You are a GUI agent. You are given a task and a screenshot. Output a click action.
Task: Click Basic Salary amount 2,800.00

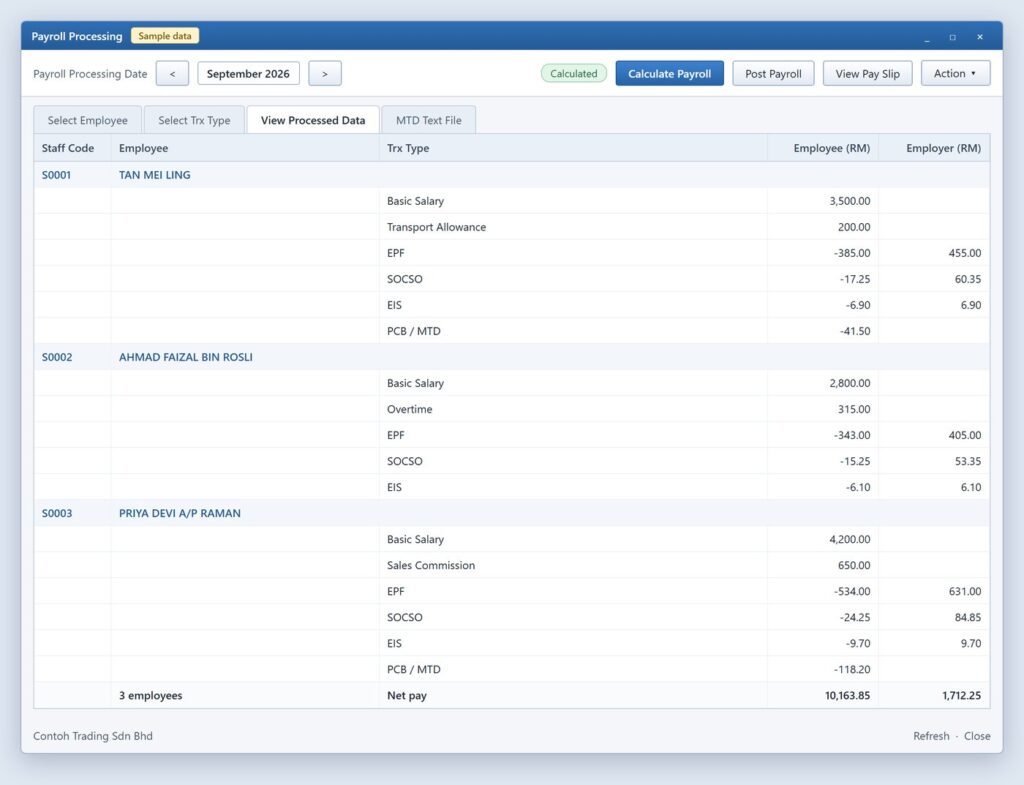[x=850, y=383]
